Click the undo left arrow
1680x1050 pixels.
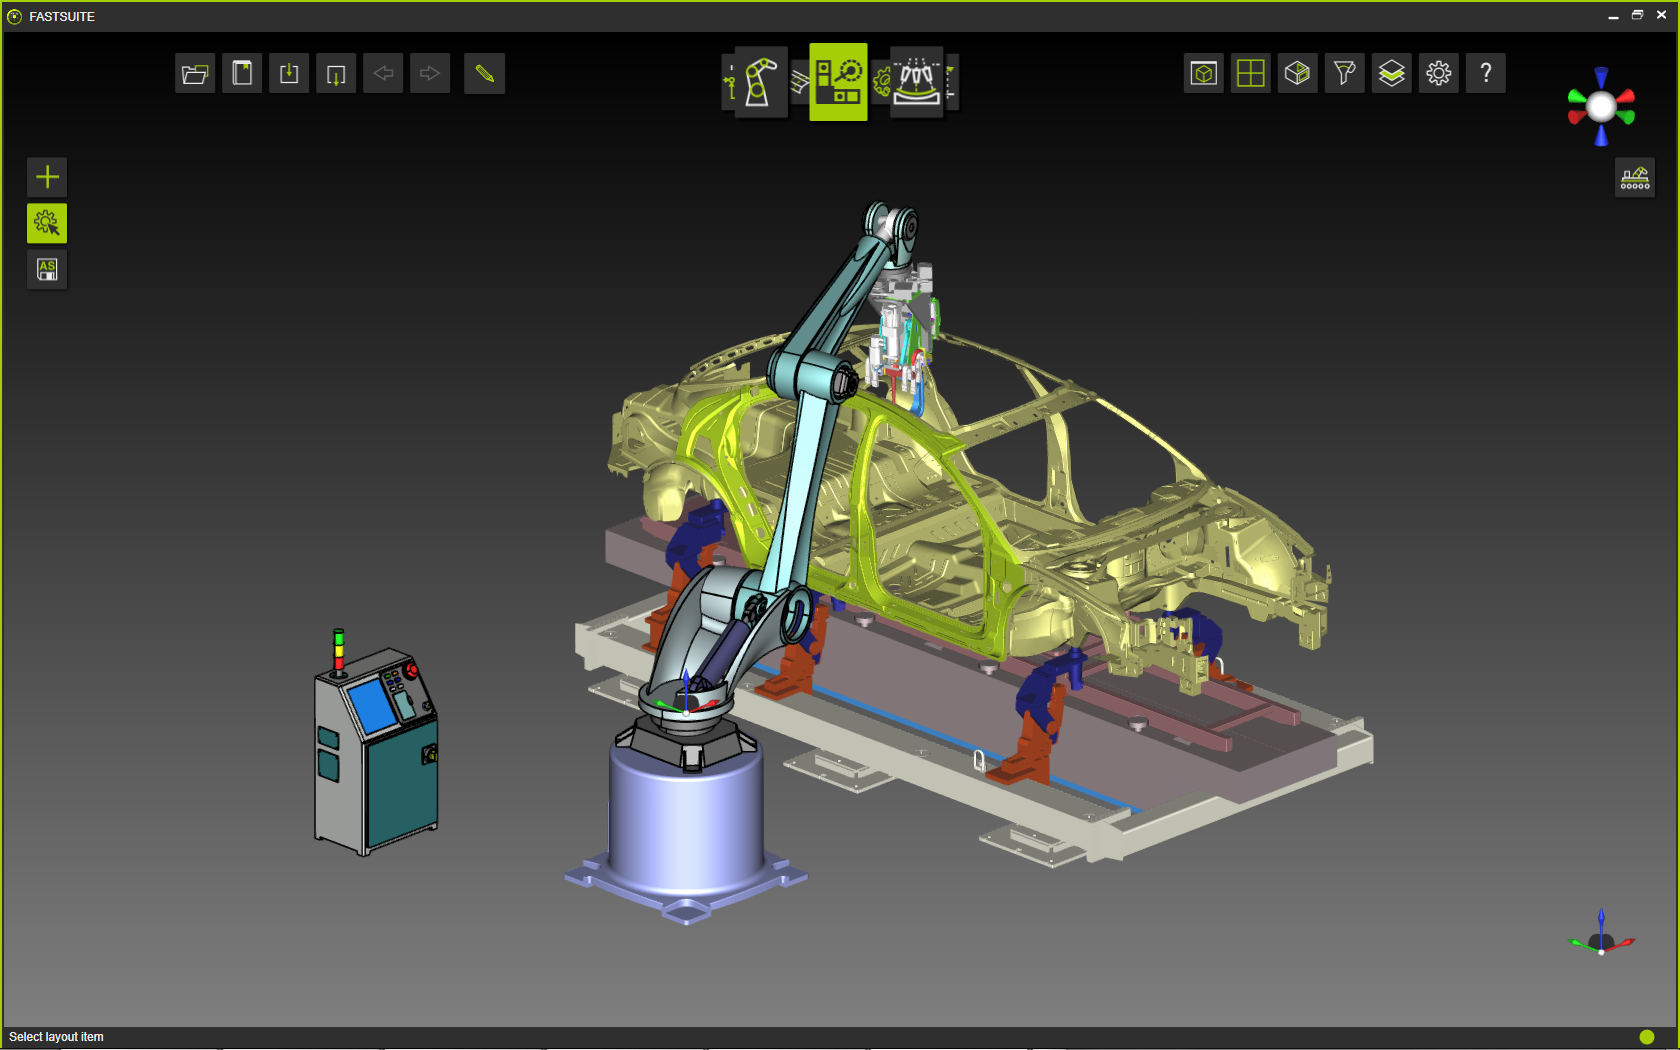coord(383,74)
